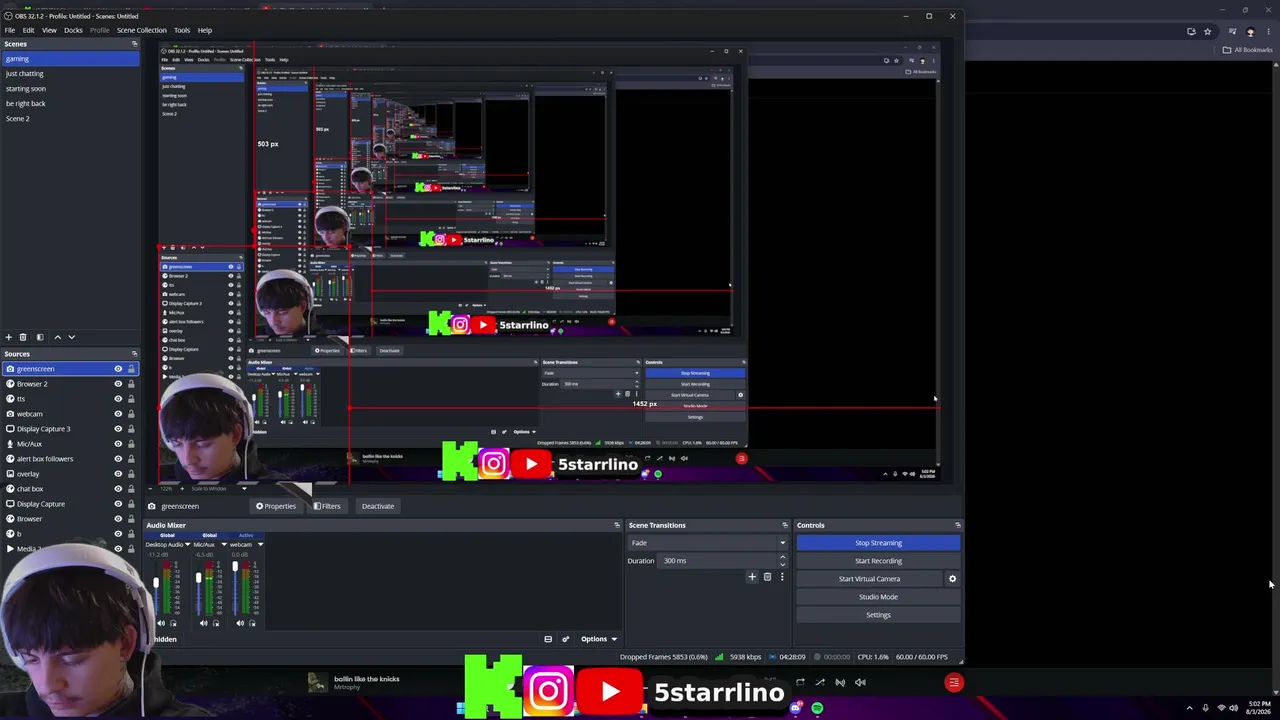Expand Mic/Aux mixer options arrow
Screen dimensions: 1280x720
click(224, 544)
